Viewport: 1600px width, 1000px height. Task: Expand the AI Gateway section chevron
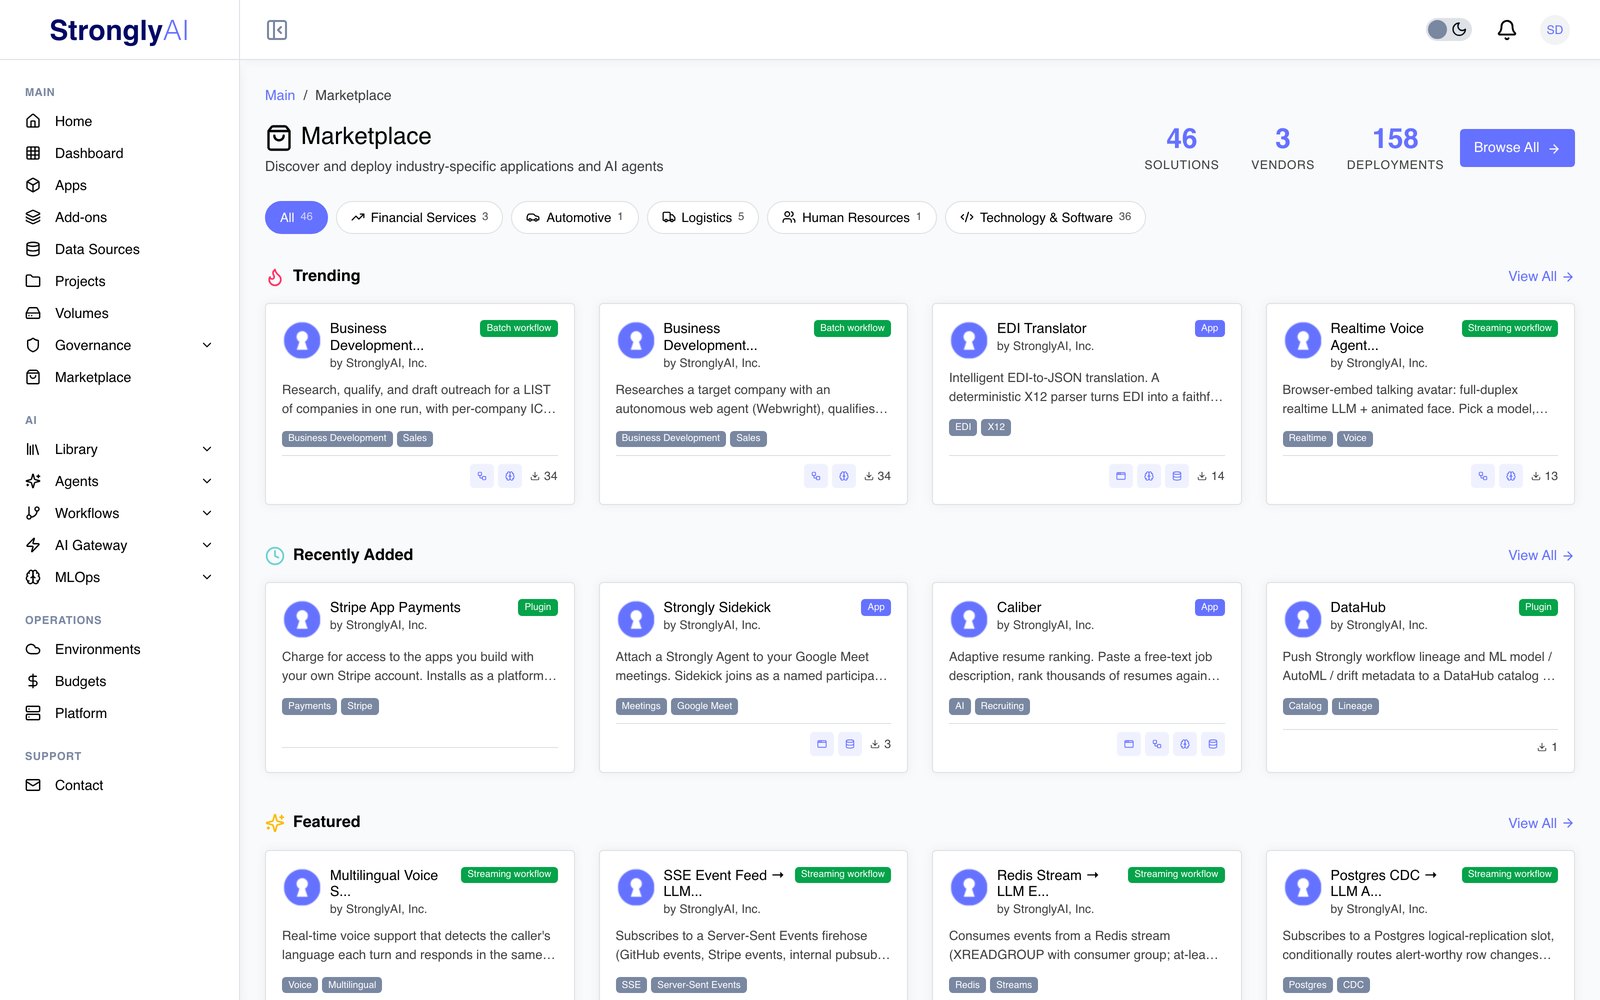207,545
